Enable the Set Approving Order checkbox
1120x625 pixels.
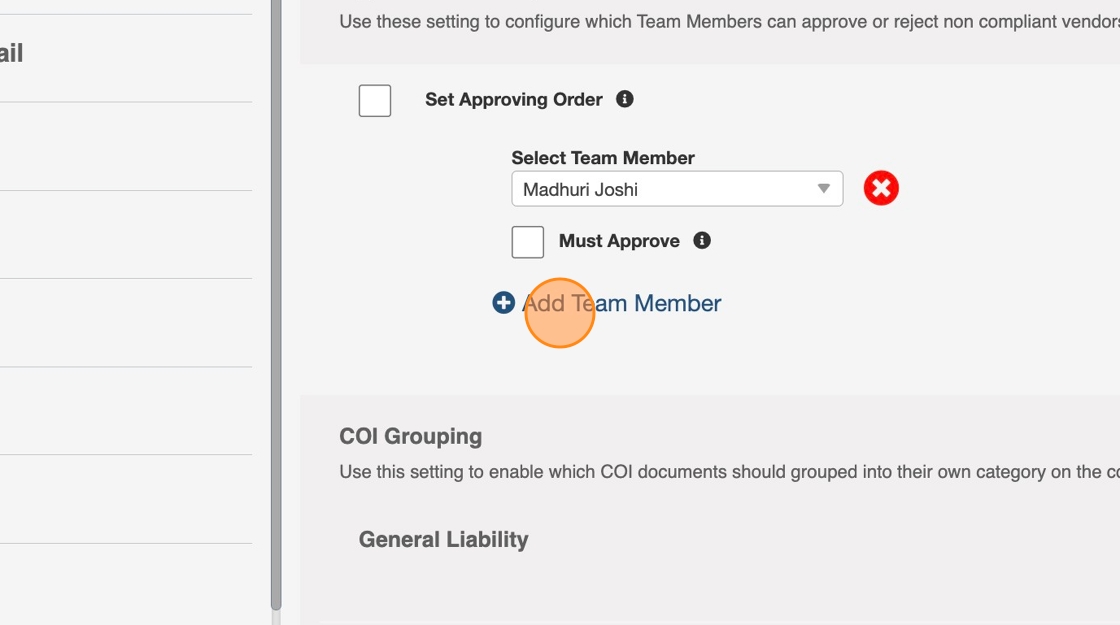[375, 100]
